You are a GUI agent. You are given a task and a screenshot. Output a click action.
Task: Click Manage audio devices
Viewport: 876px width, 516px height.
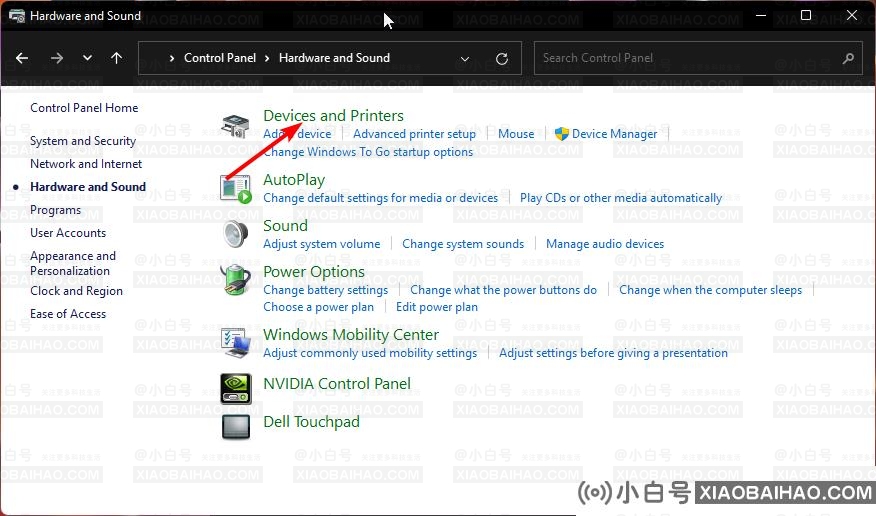pos(604,244)
